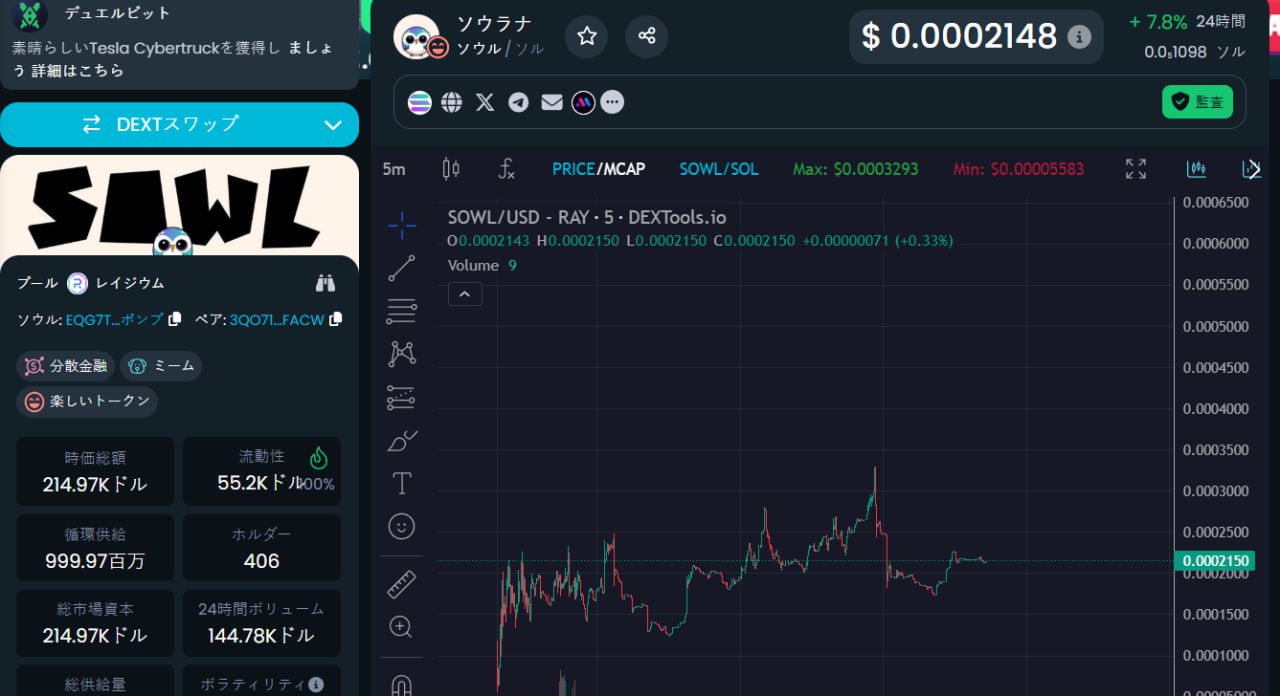Activate the chart zoom-in tool
The height and width of the screenshot is (696, 1280).
tap(402, 627)
